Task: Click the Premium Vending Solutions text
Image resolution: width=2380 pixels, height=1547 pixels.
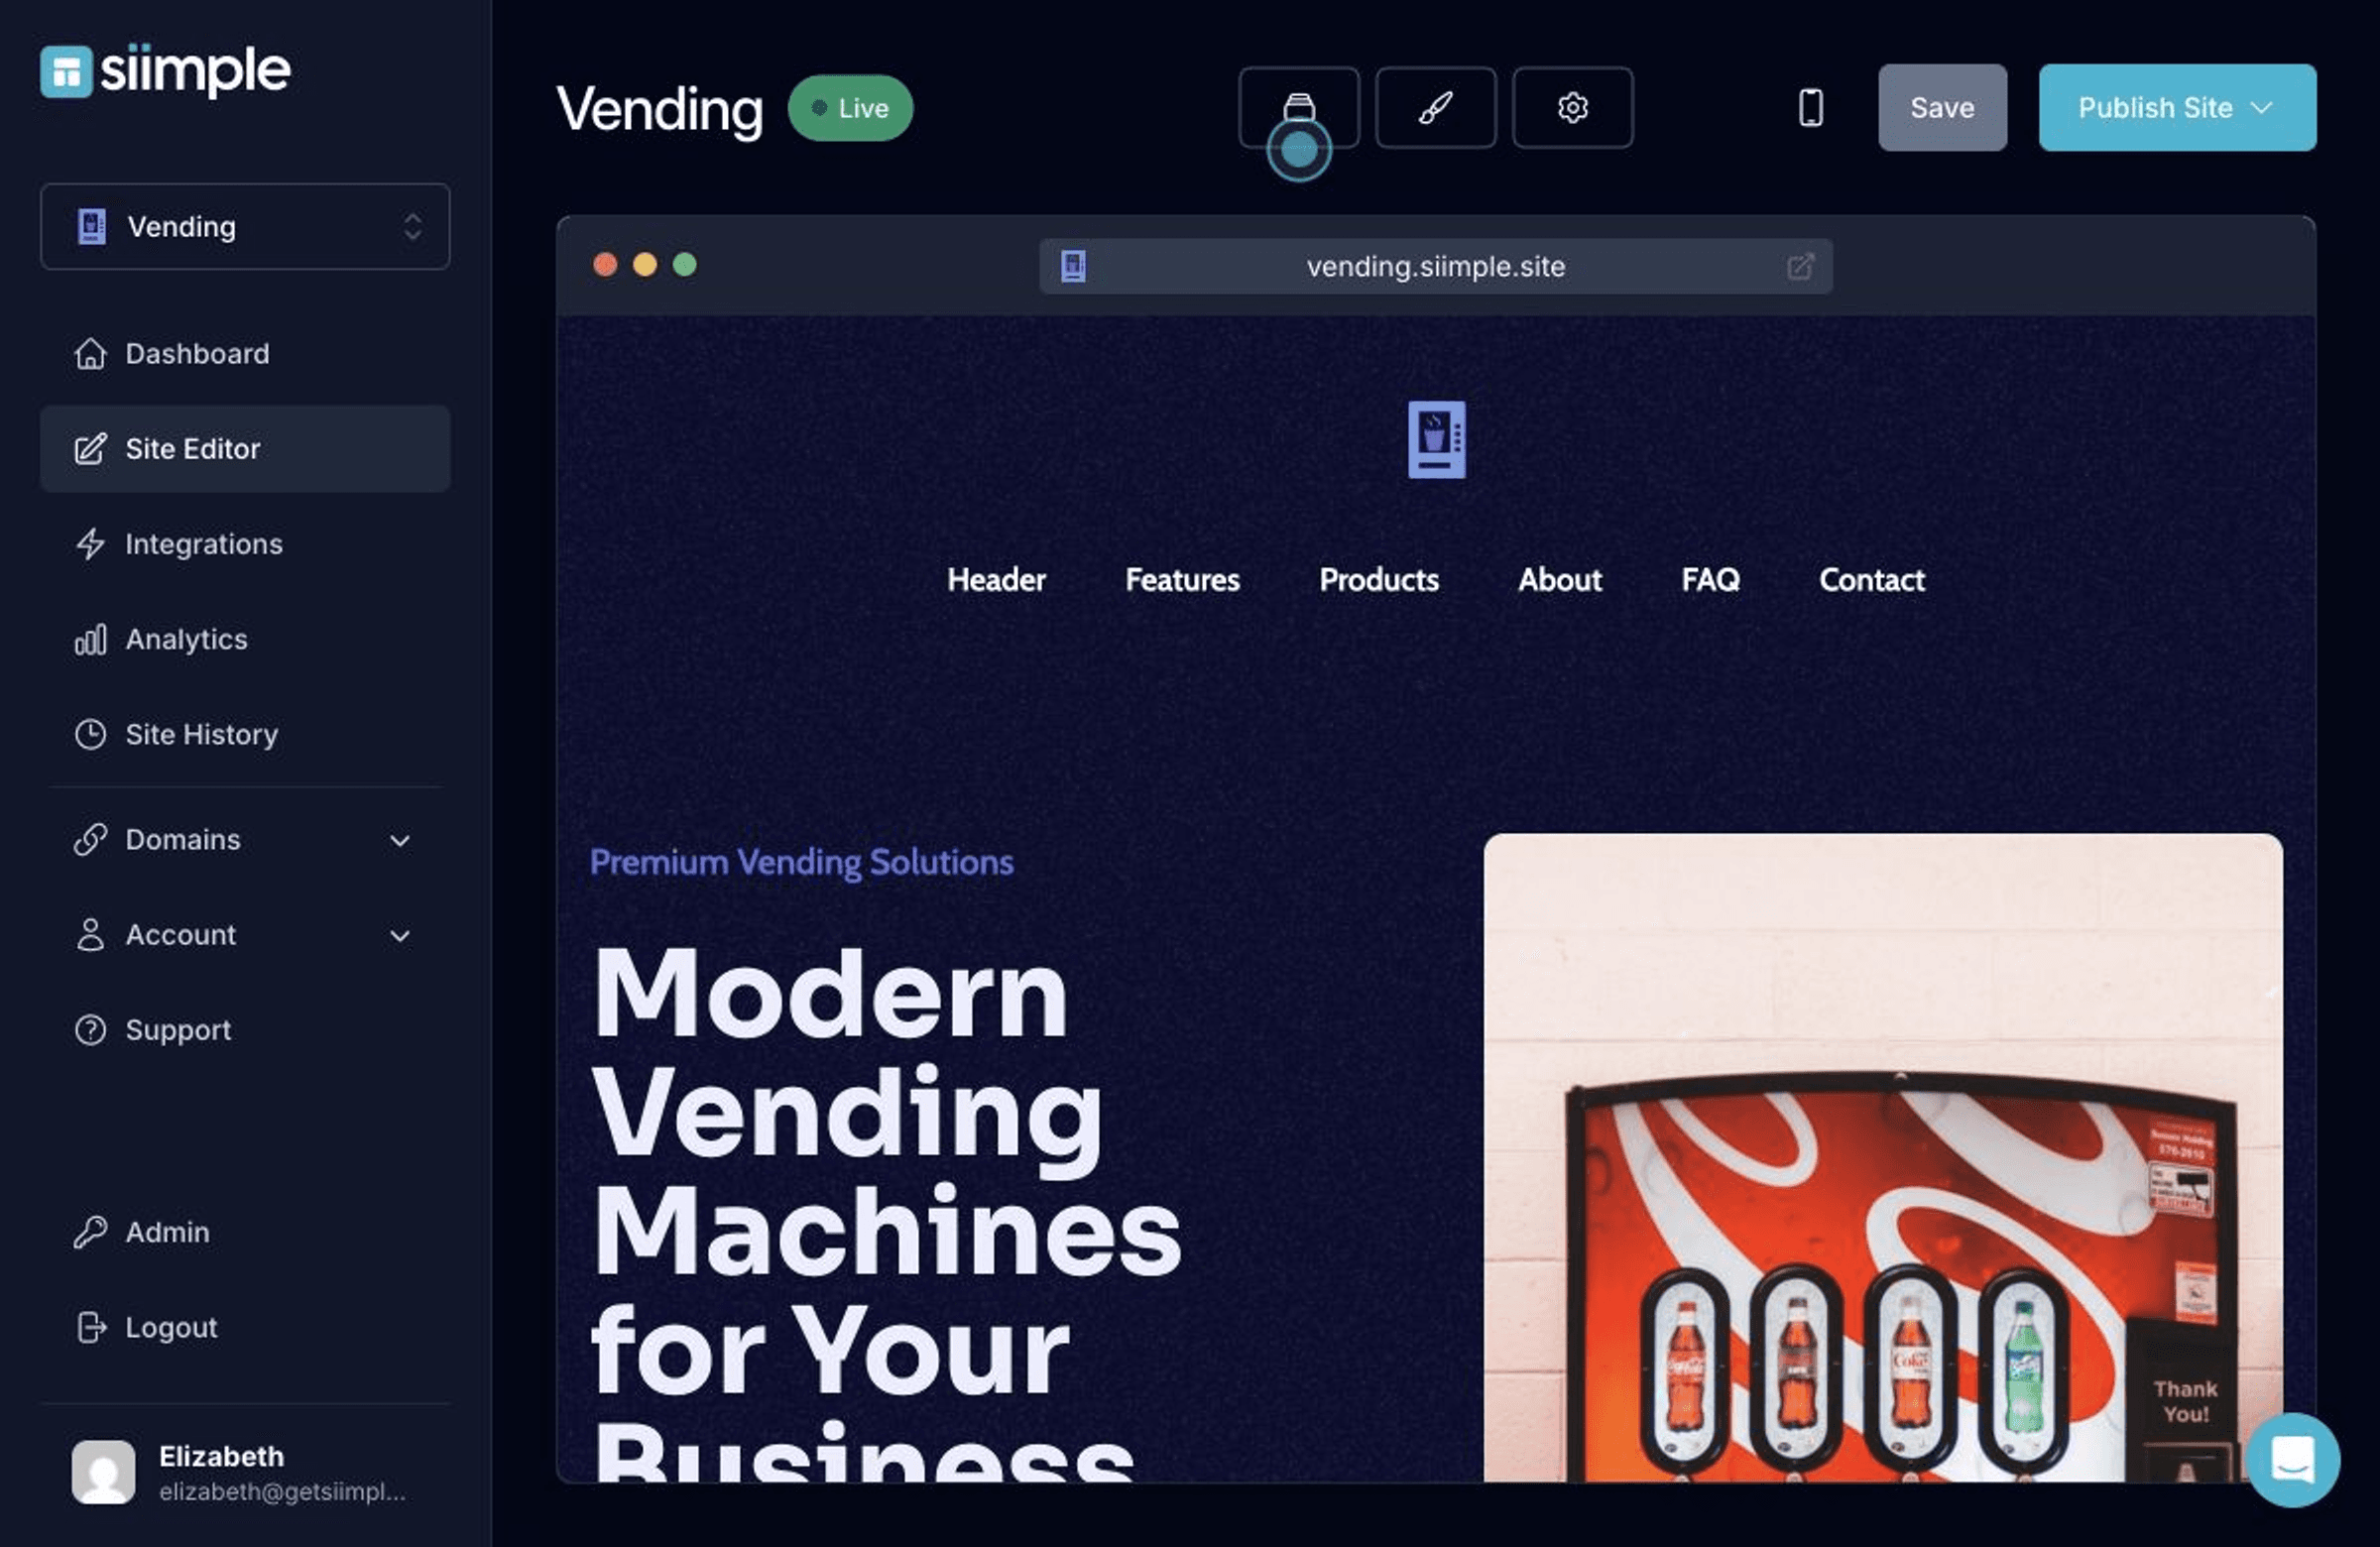Action: (x=801, y=862)
